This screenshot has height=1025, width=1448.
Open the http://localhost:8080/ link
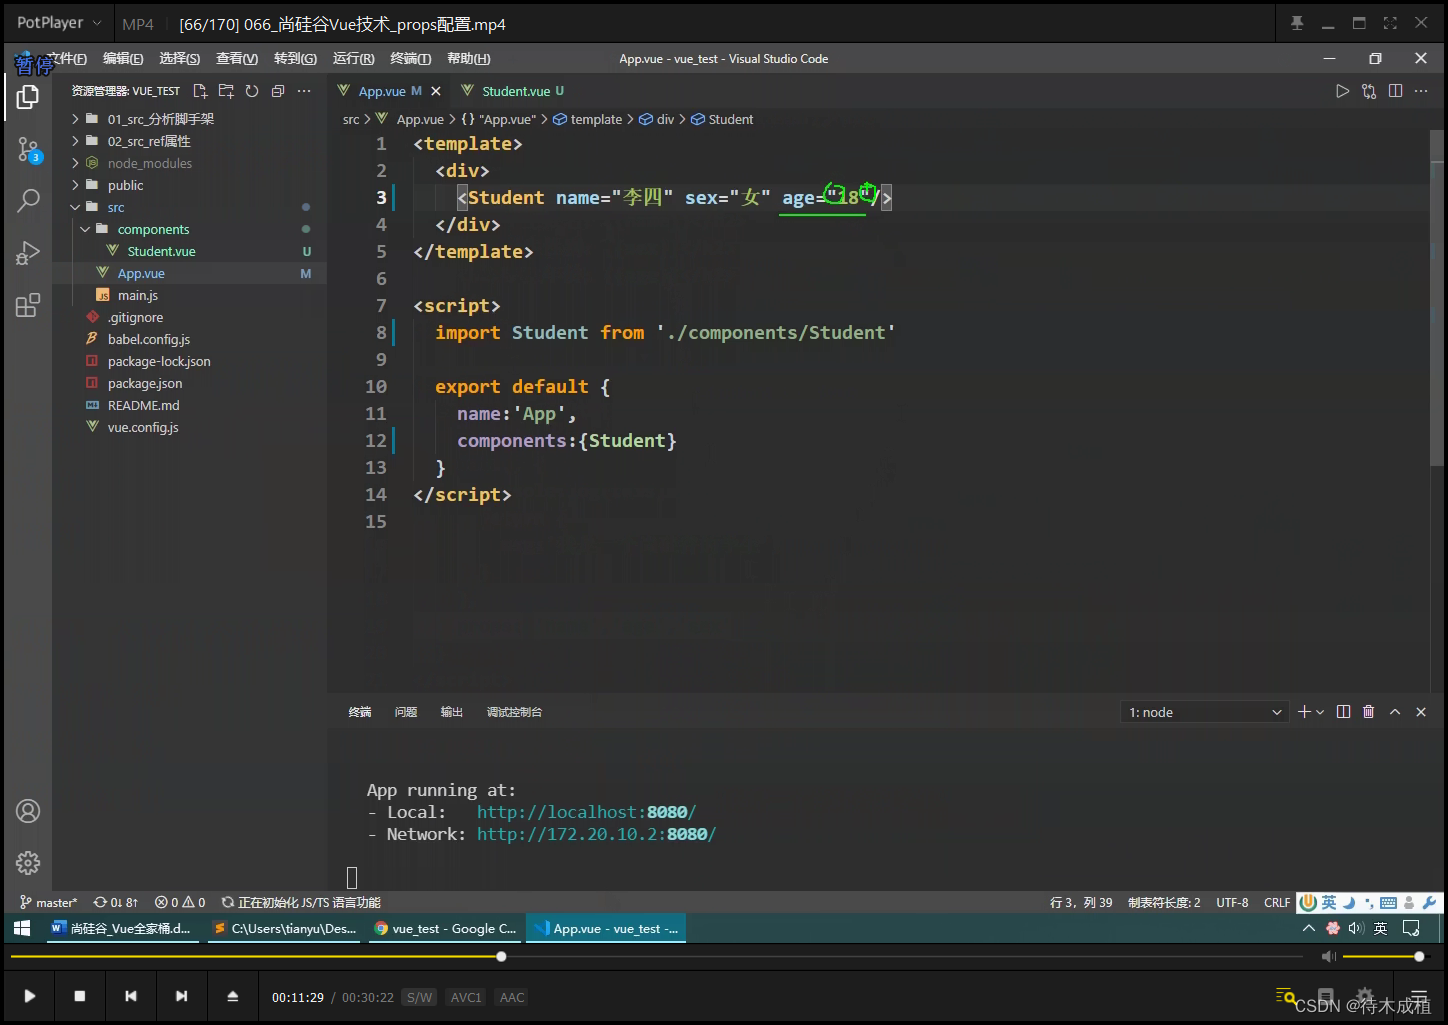(x=586, y=812)
